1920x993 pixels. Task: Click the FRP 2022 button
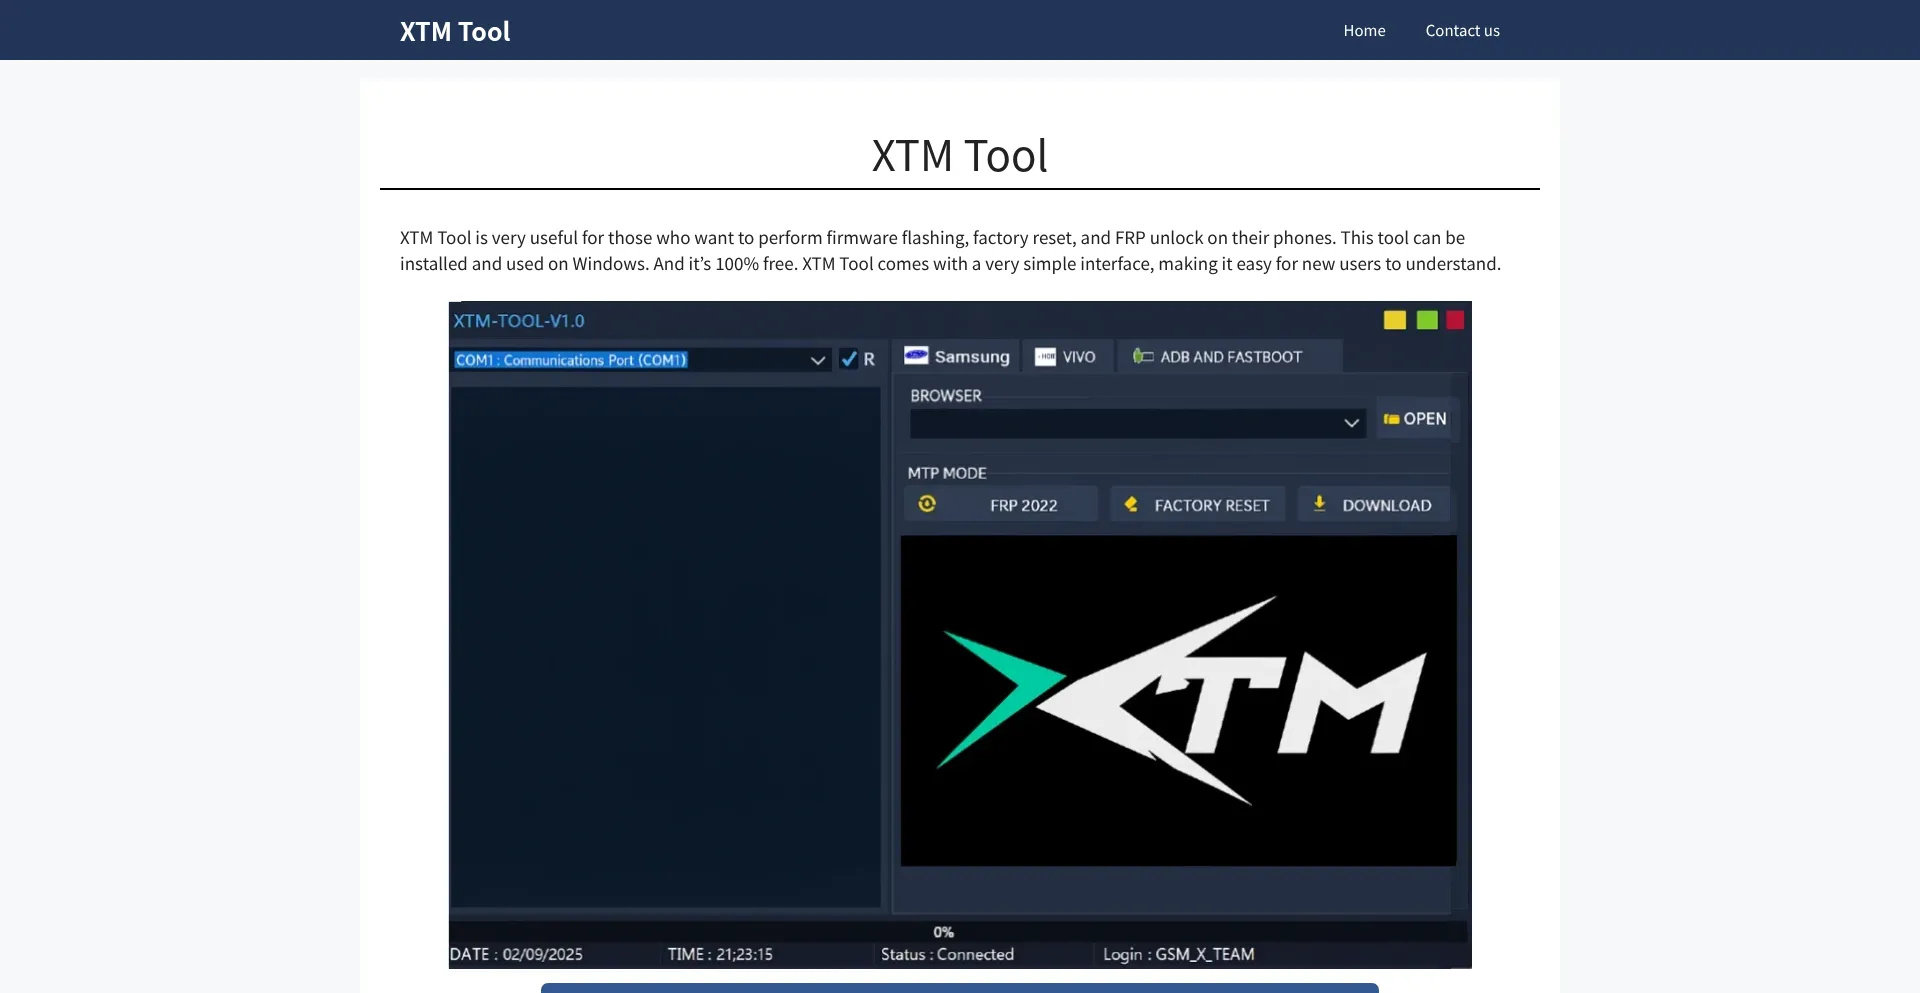(x=1001, y=505)
